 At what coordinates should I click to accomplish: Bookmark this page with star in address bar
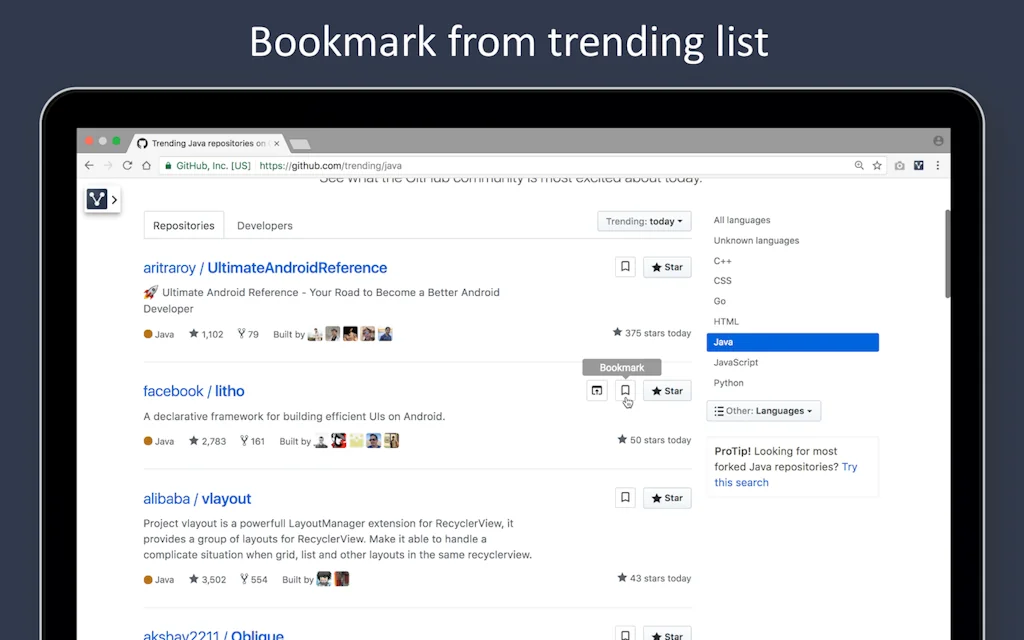pos(877,165)
